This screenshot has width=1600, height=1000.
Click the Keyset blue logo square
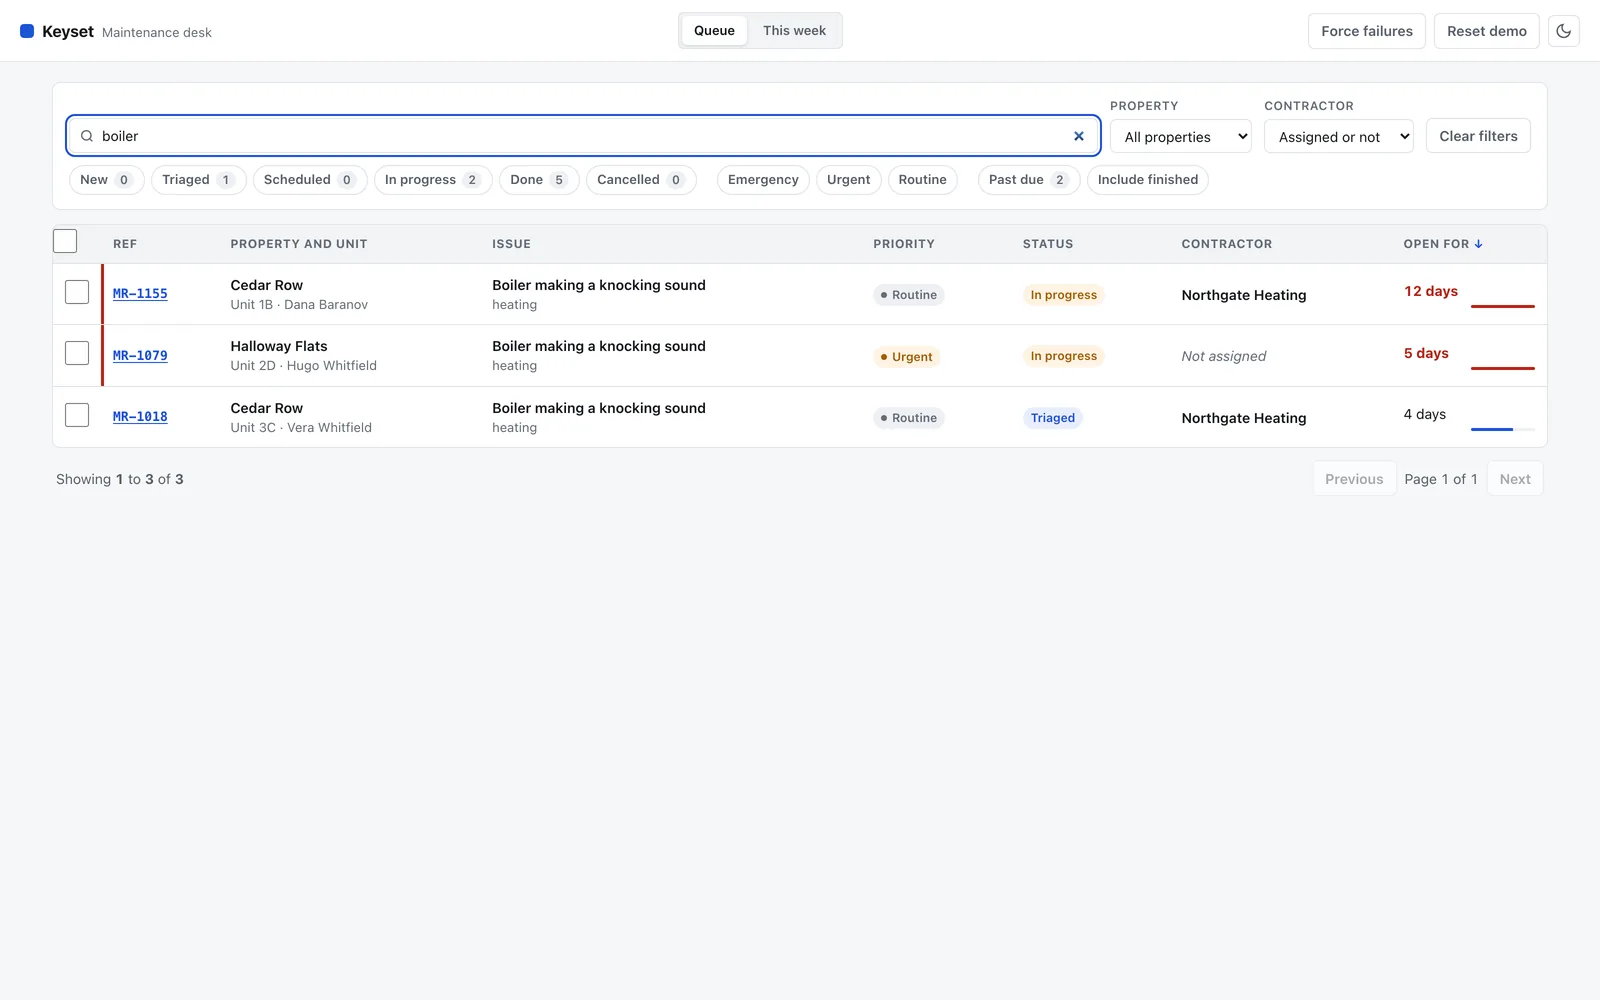pyautogui.click(x=27, y=31)
